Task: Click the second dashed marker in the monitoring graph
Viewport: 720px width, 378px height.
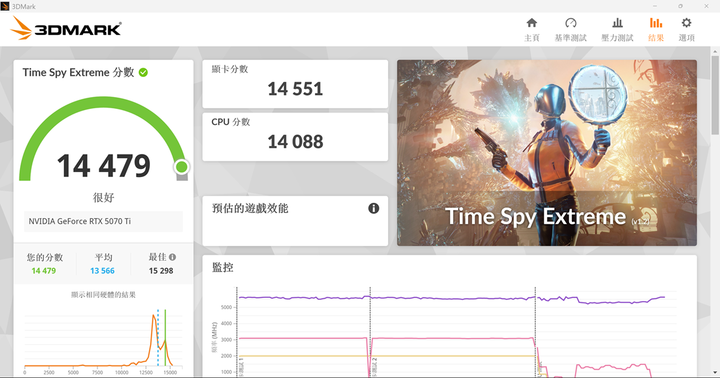Action: (x=370, y=332)
